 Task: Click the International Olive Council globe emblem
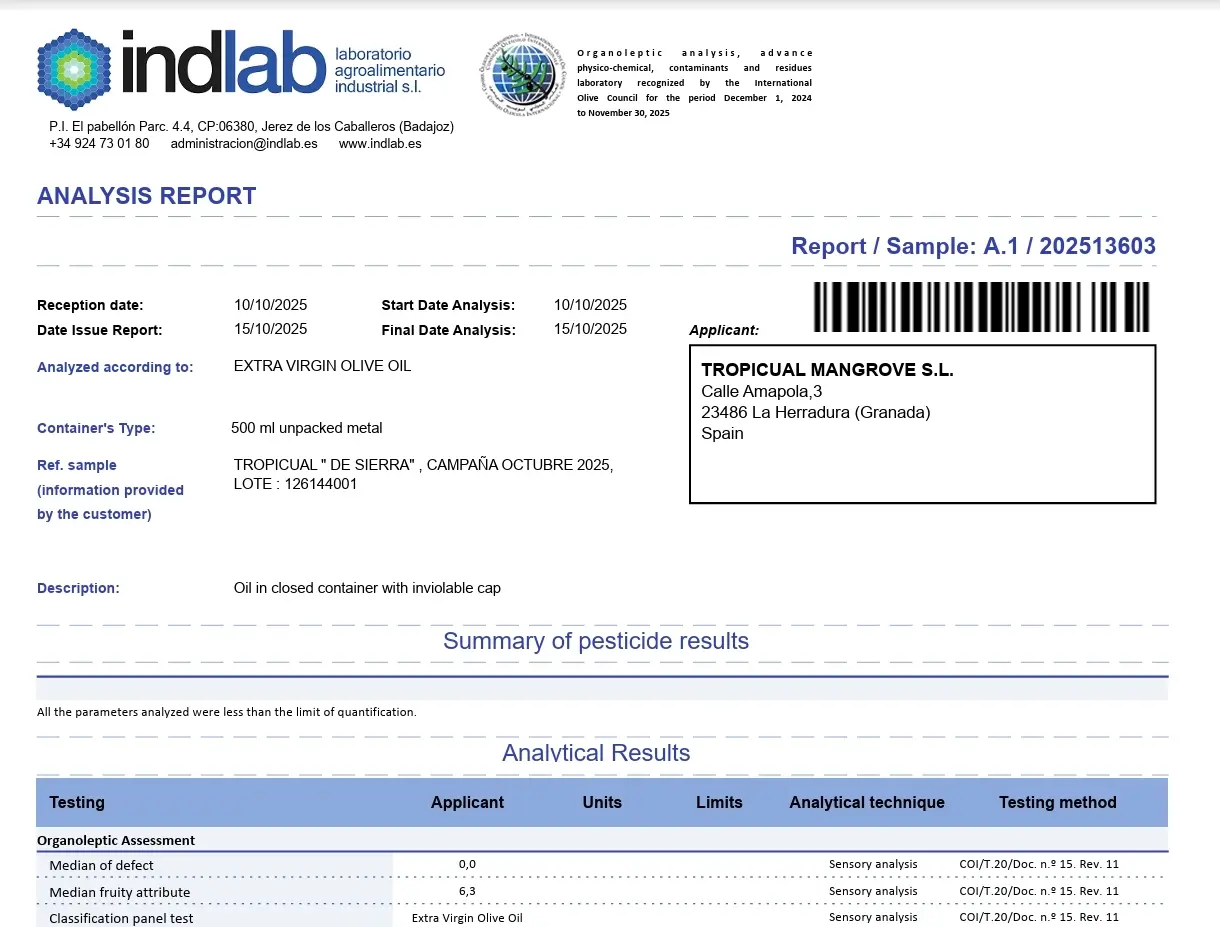(x=518, y=76)
